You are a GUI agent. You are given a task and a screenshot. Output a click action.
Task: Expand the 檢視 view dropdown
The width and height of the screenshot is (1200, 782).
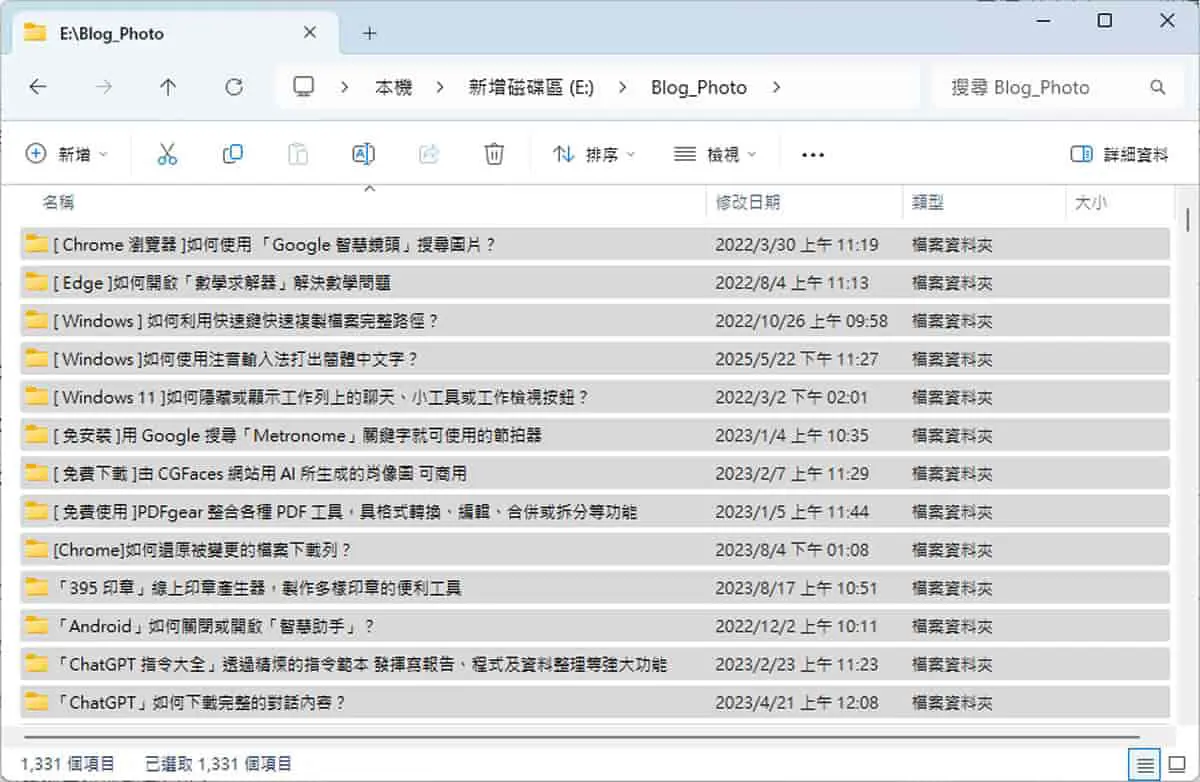tap(716, 154)
